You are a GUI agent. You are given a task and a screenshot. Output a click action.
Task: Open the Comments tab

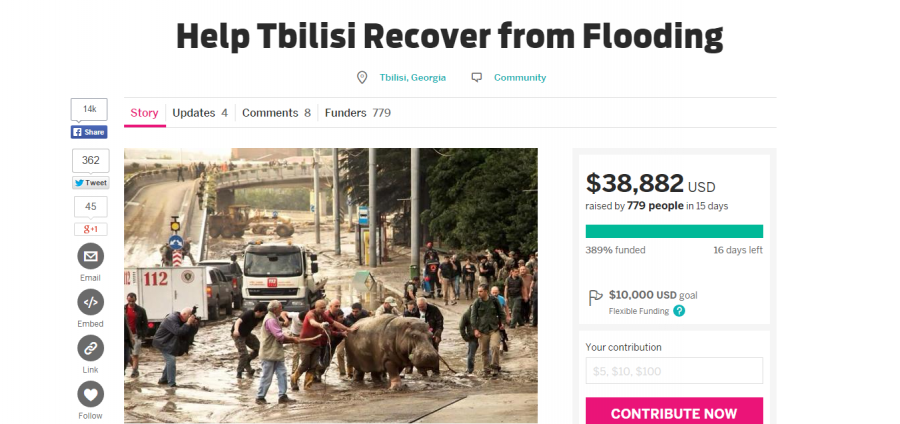tap(276, 113)
